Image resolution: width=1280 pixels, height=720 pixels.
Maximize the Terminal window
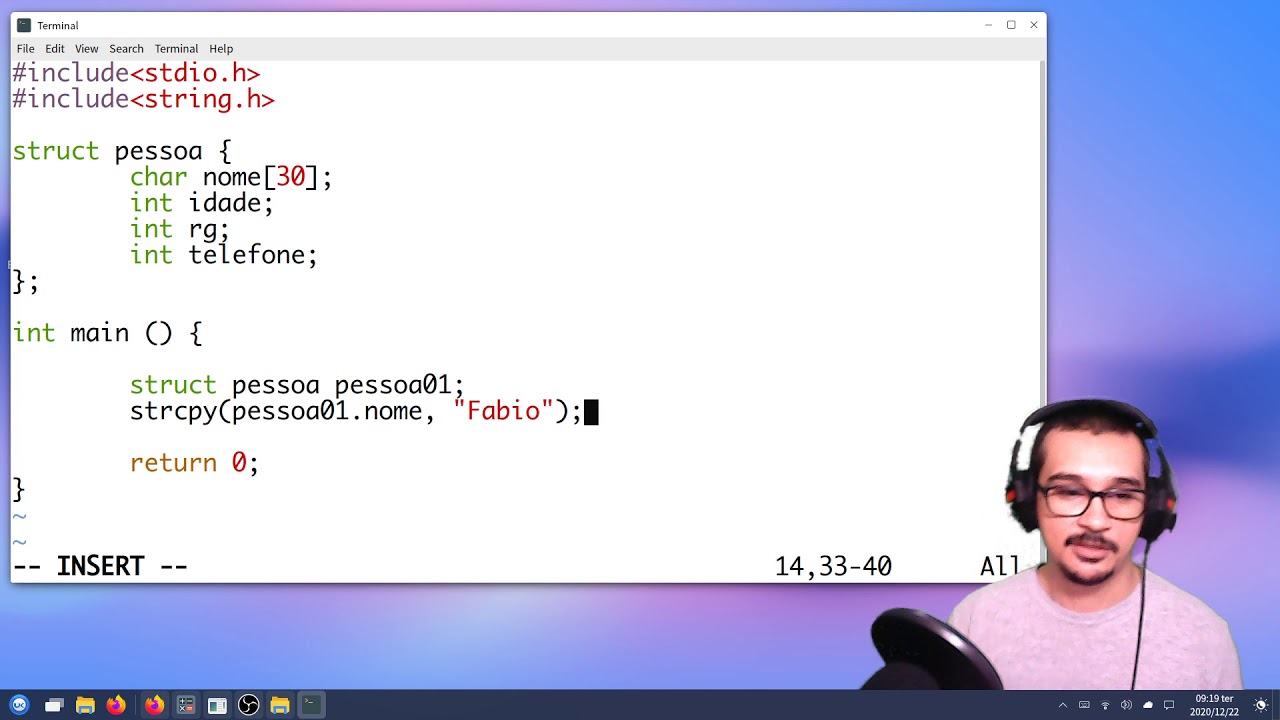tap(1011, 25)
